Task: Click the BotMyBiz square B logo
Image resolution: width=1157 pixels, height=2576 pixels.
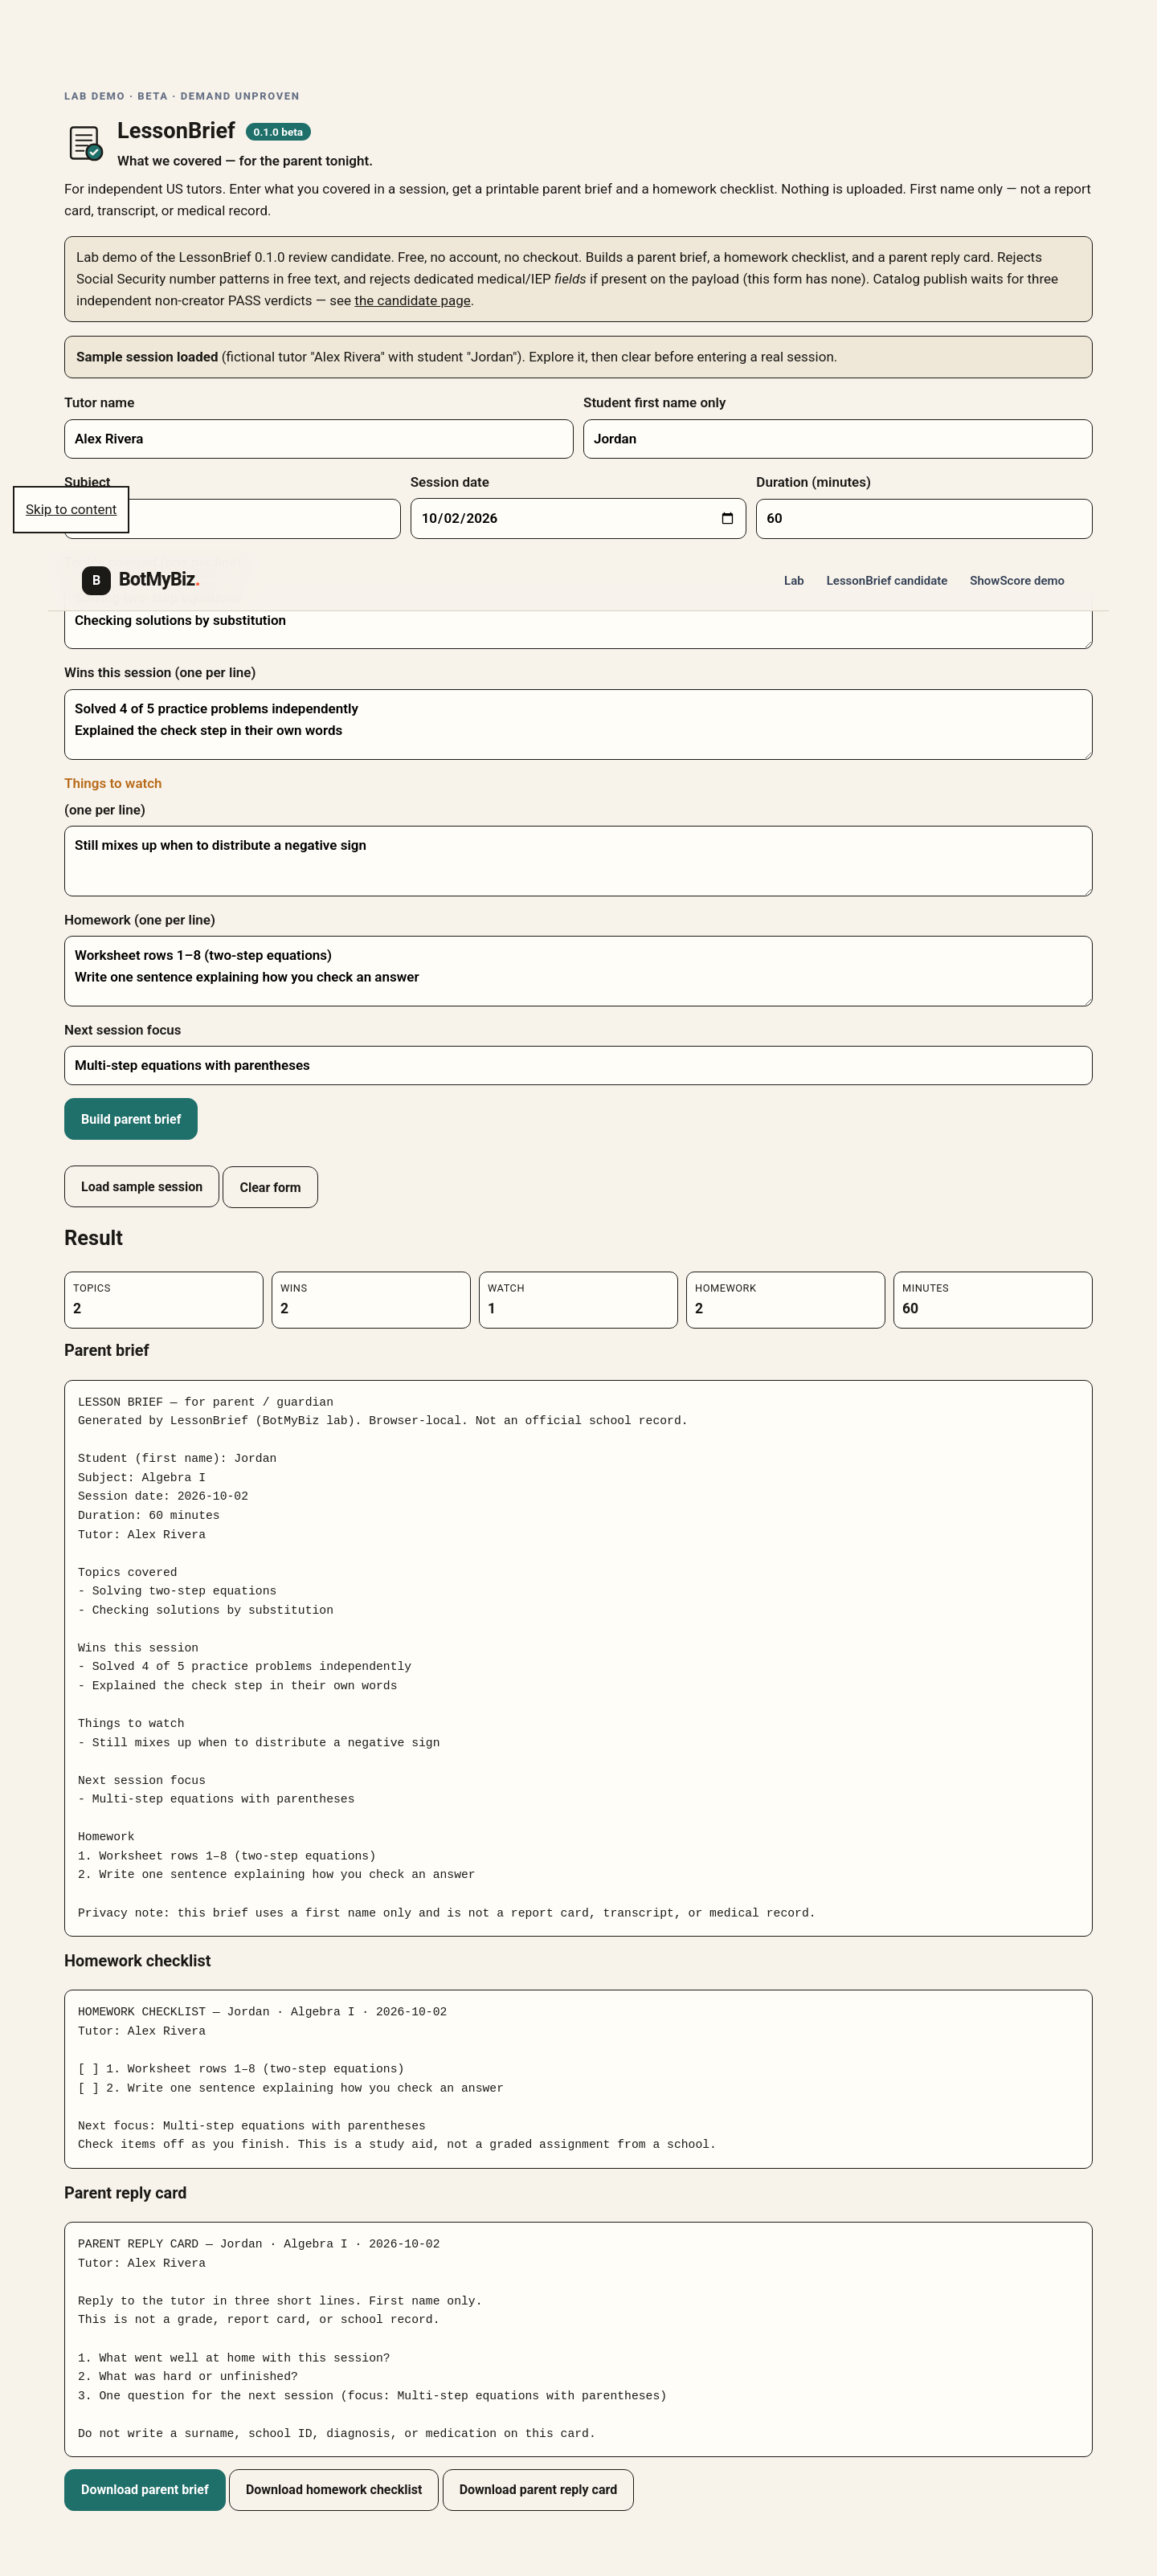Action: [x=96, y=580]
